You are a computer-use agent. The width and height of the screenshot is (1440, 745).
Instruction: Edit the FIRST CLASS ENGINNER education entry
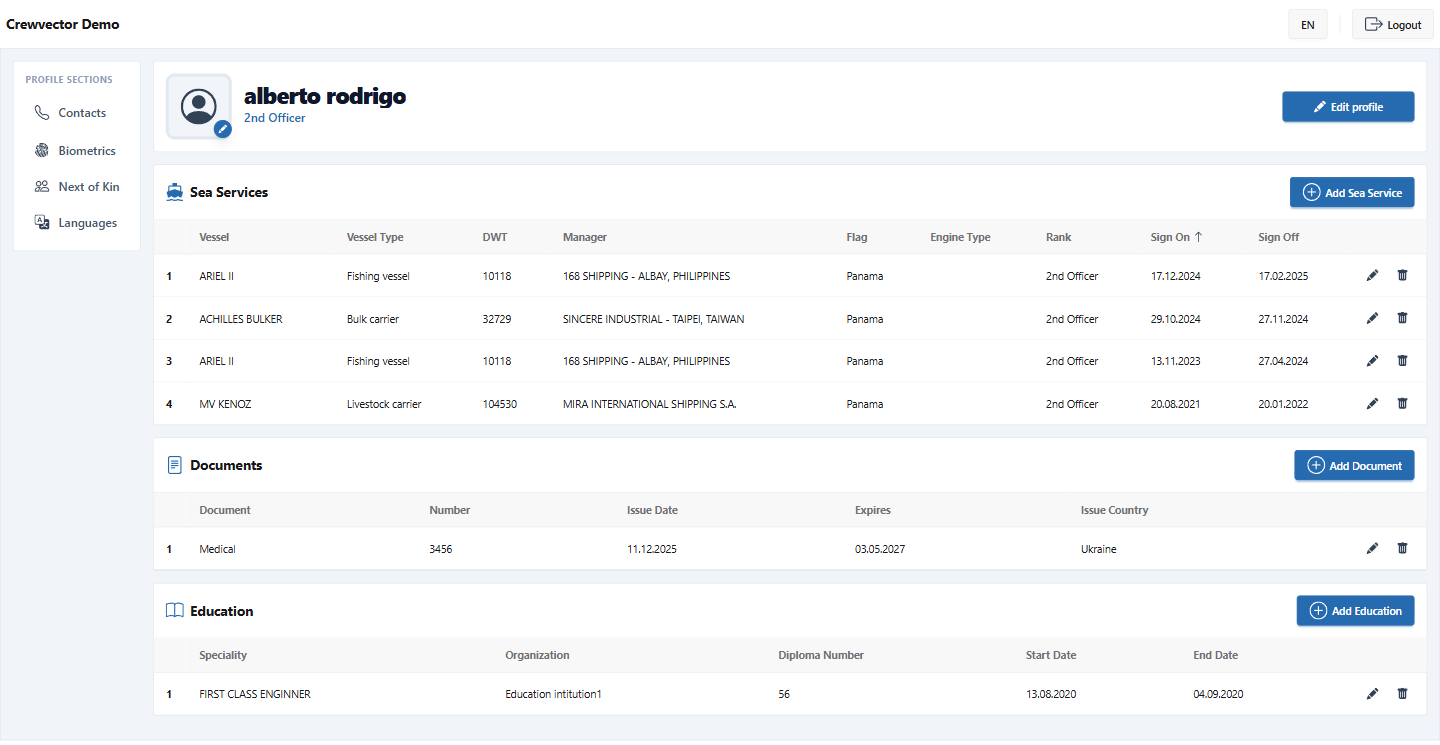point(1372,693)
